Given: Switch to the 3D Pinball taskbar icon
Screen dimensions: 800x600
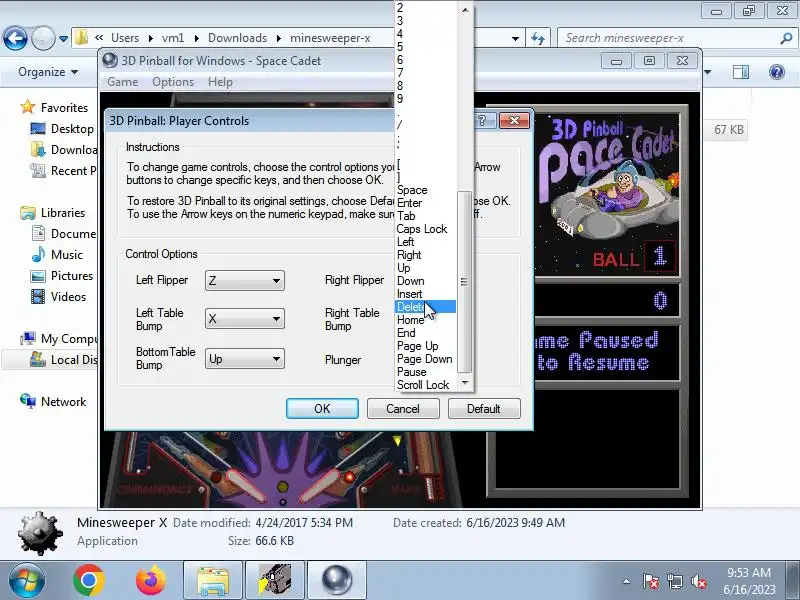Looking at the screenshot, I should coord(337,581).
